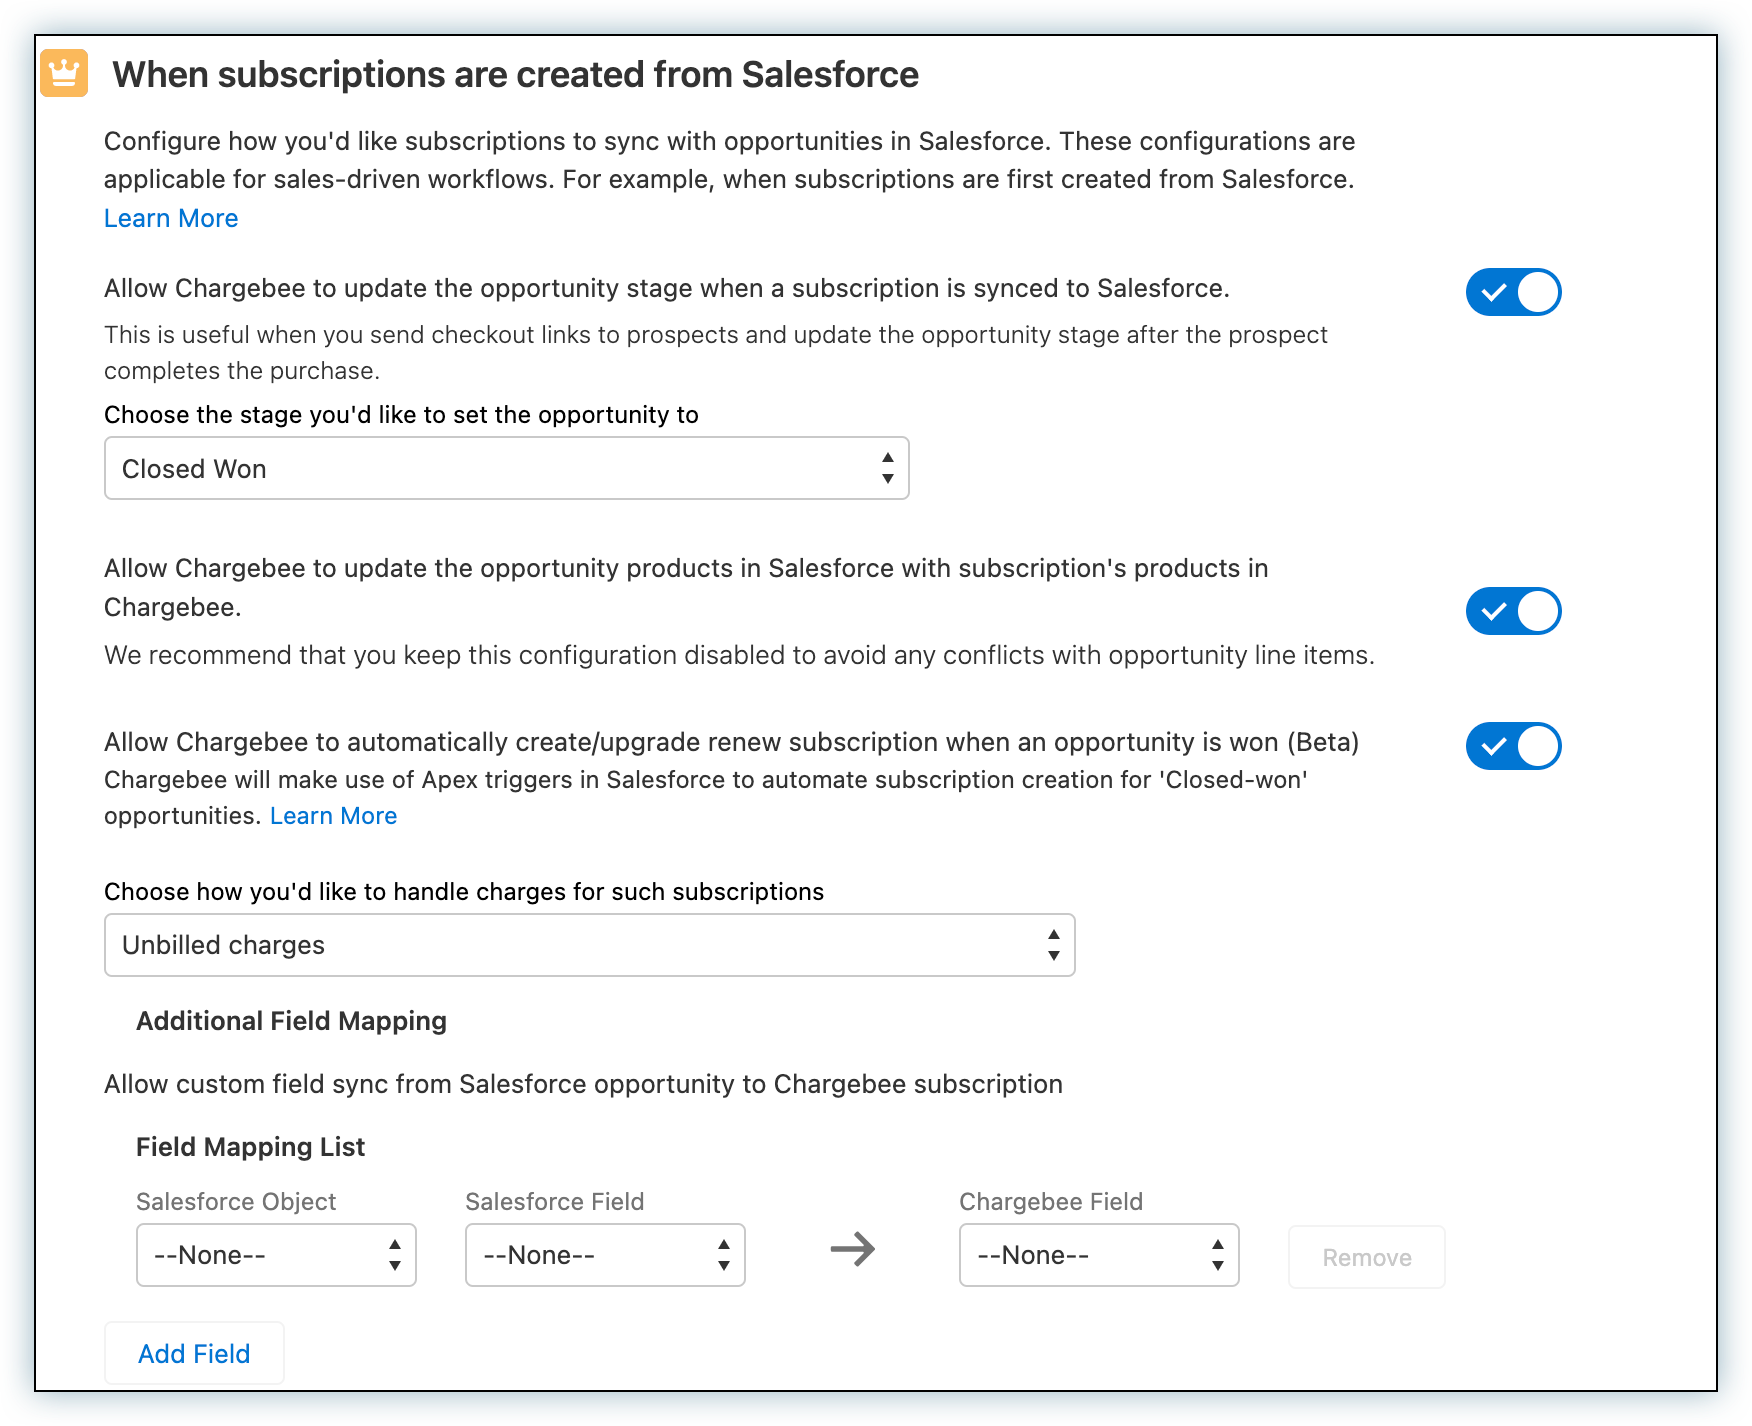Open the Closed Won stage dropdown
This screenshot has width=1752, height=1426.
click(x=506, y=468)
